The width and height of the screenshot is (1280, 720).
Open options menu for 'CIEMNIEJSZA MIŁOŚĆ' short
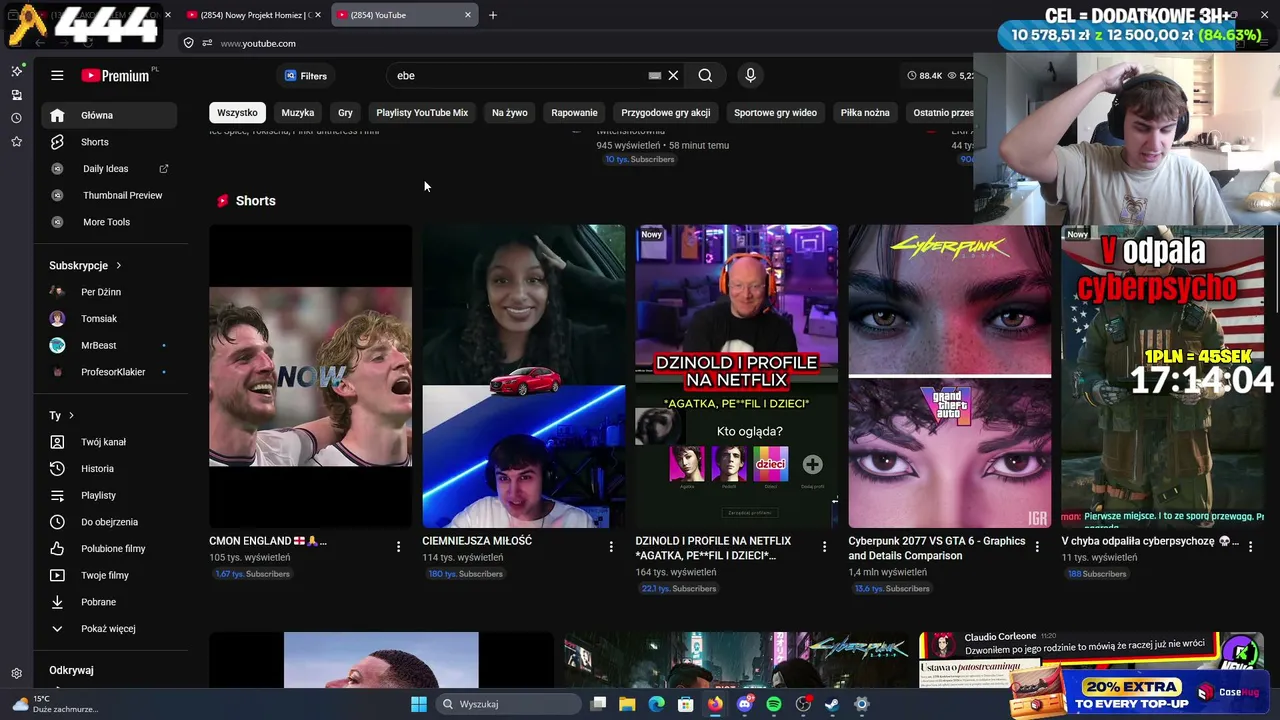[x=611, y=547]
